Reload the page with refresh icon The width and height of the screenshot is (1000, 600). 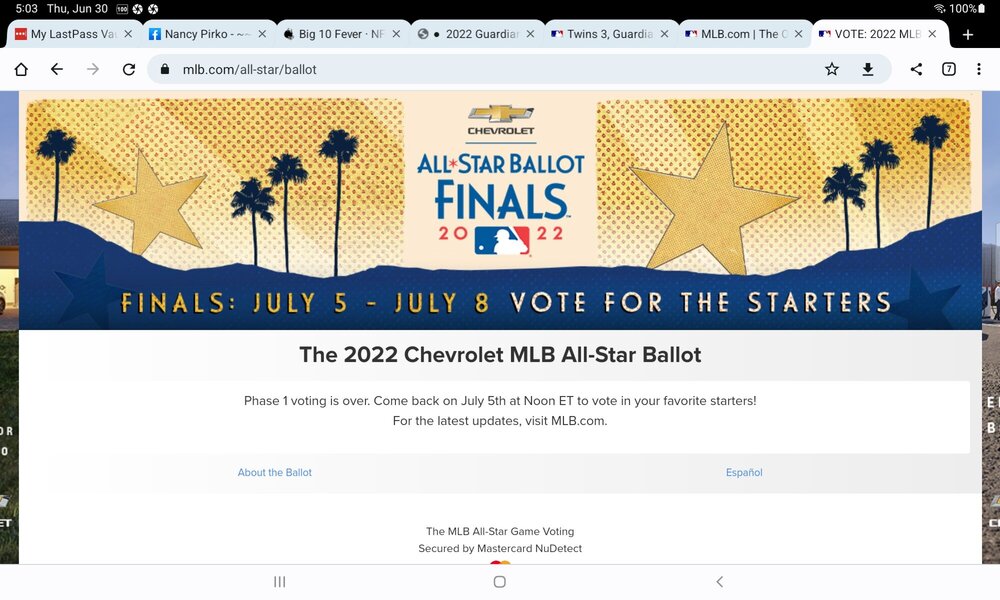pyautogui.click(x=129, y=70)
